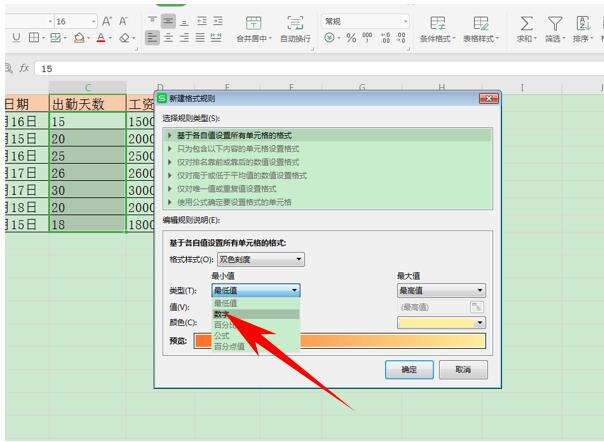Close the 新建格式规则 dialog

click(488, 99)
